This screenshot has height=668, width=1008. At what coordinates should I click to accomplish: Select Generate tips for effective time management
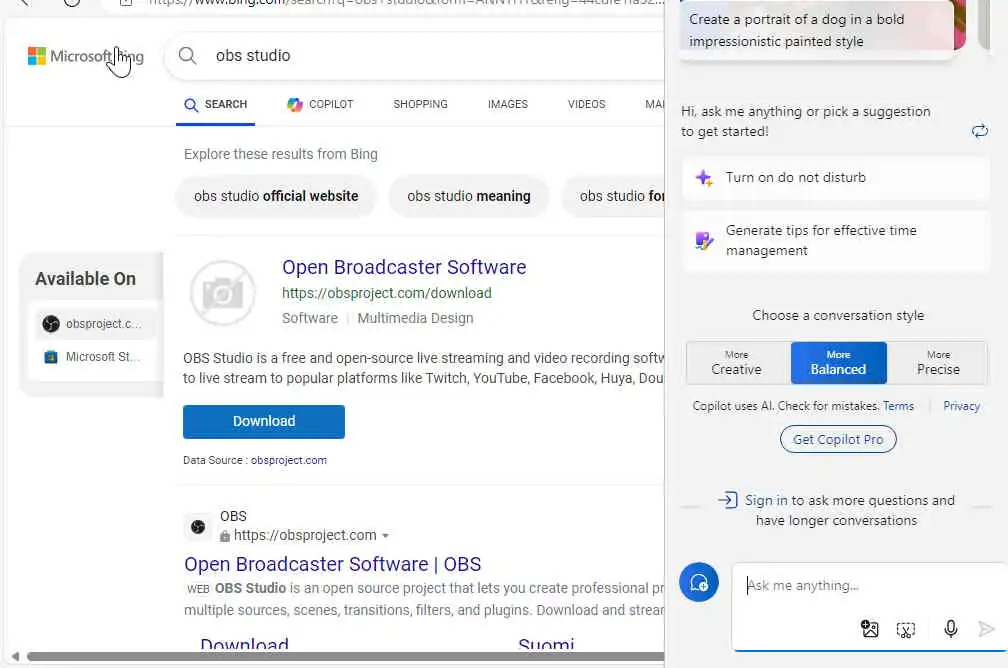[x=835, y=240]
